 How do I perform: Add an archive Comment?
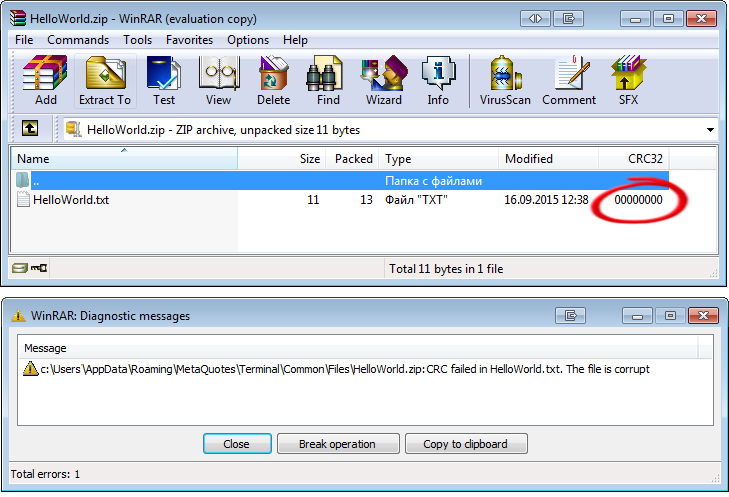point(569,80)
